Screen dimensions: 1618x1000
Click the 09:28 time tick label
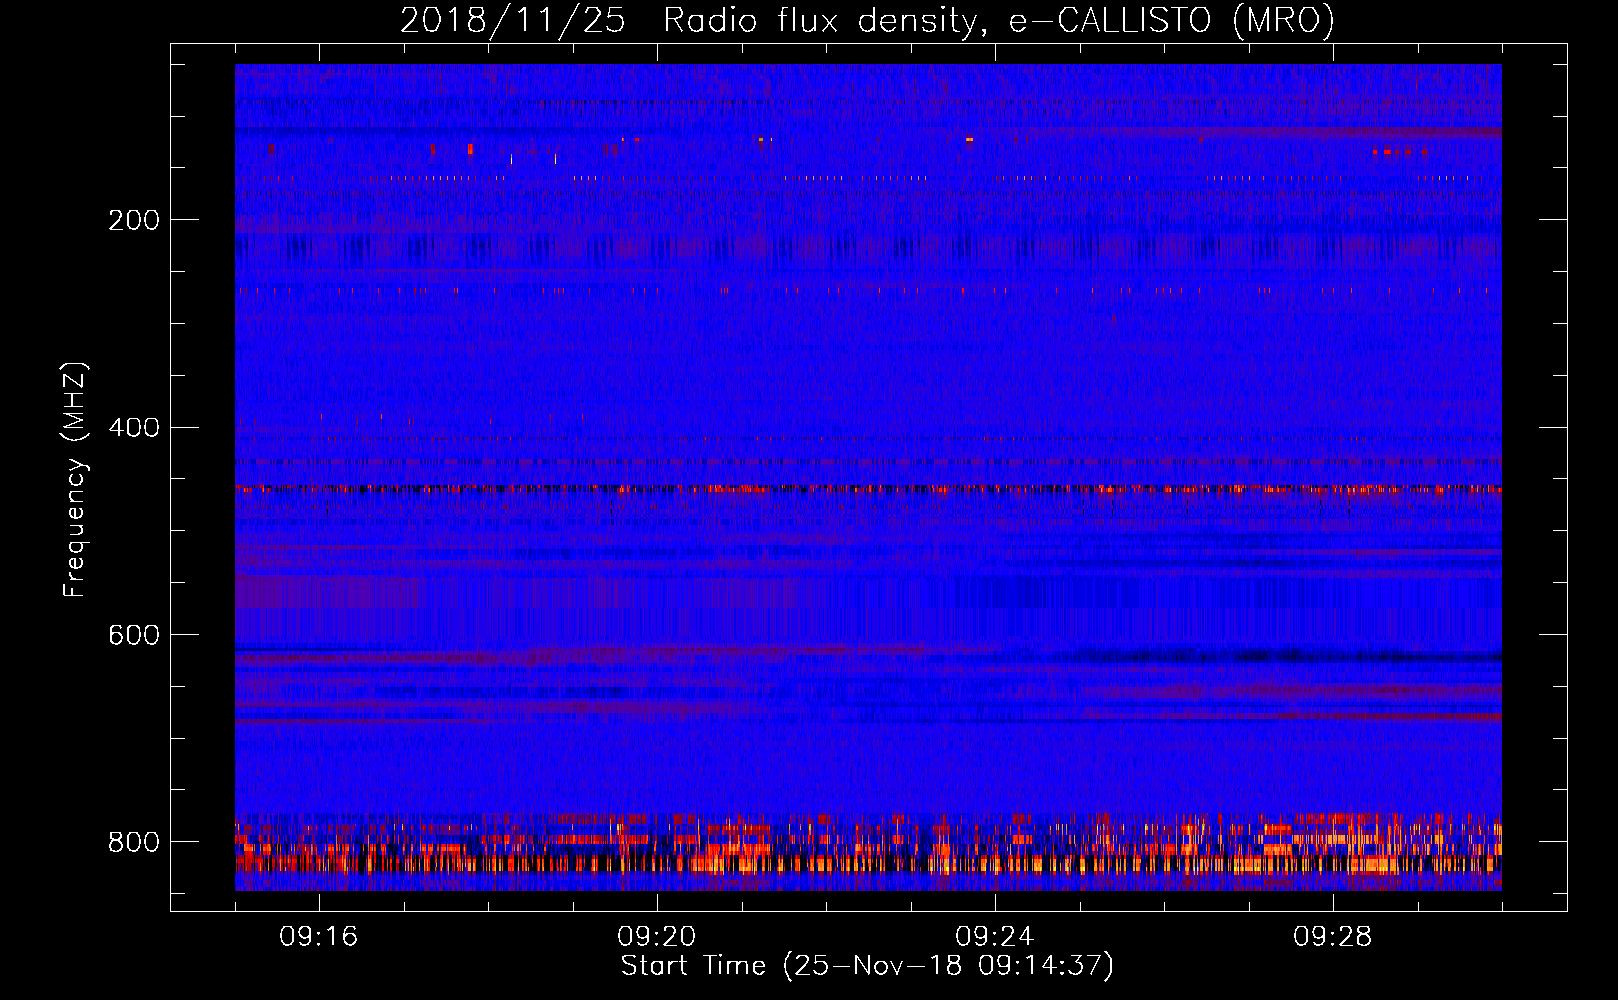coord(1333,937)
